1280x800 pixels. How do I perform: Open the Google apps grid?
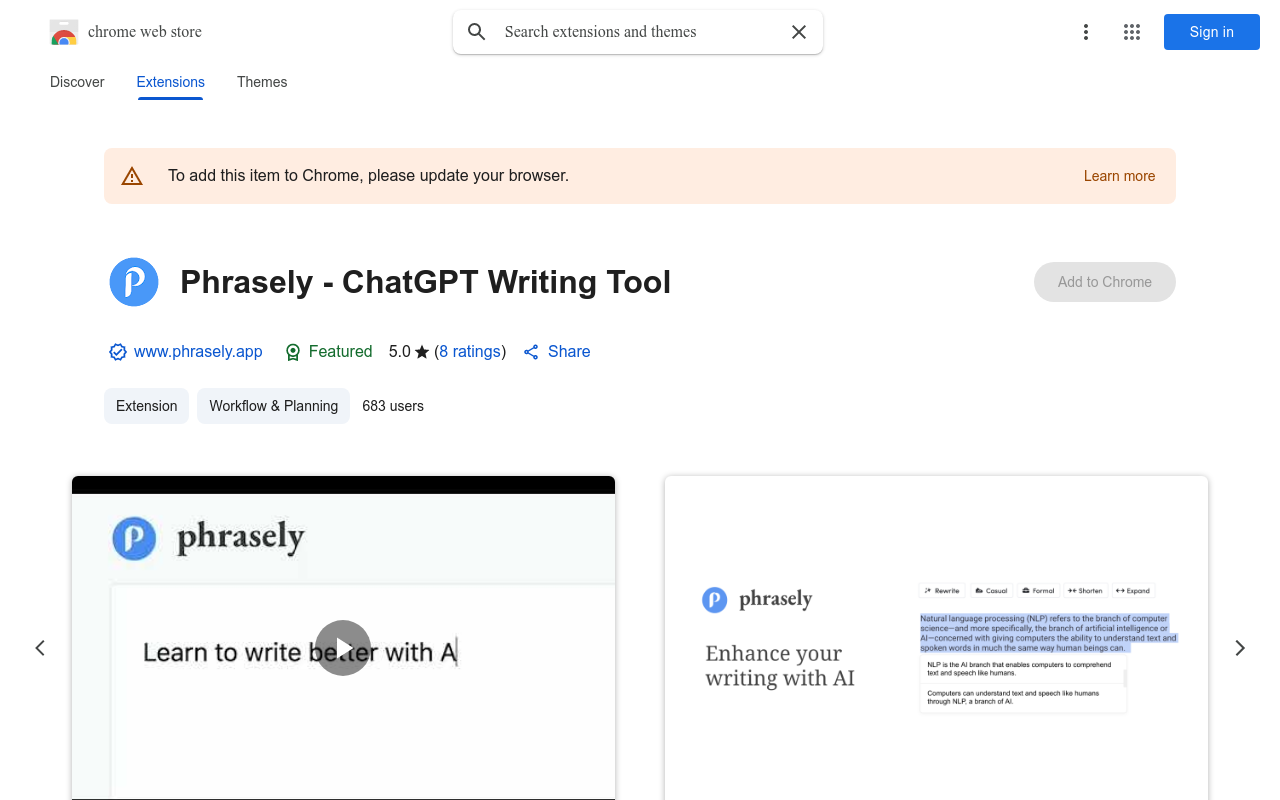[1132, 32]
